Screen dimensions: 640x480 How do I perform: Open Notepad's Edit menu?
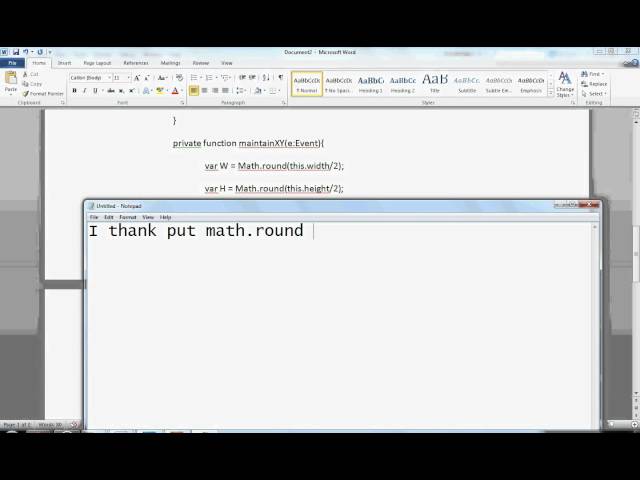point(109,217)
